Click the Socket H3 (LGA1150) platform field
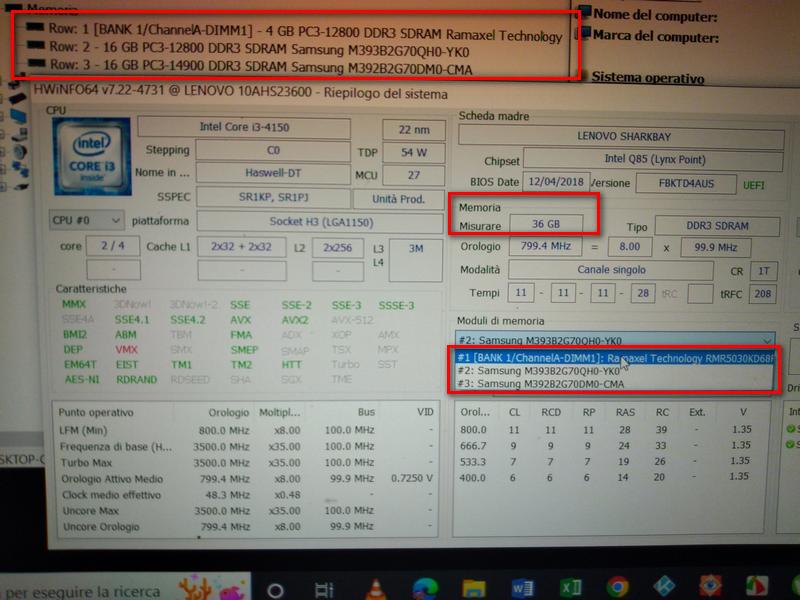Viewport: 800px width, 600px height. pyautogui.click(x=320, y=222)
